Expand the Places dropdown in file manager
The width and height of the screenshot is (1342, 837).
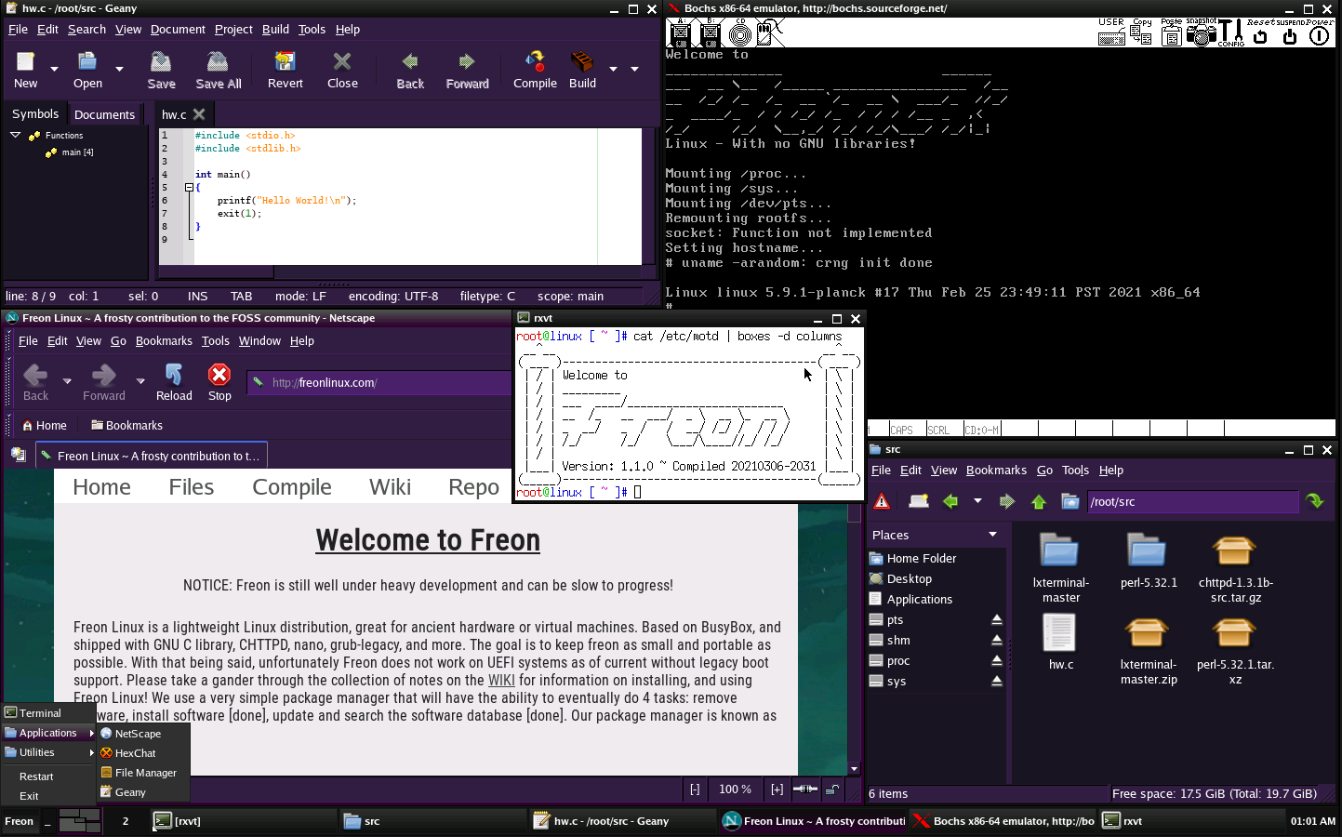(993, 535)
